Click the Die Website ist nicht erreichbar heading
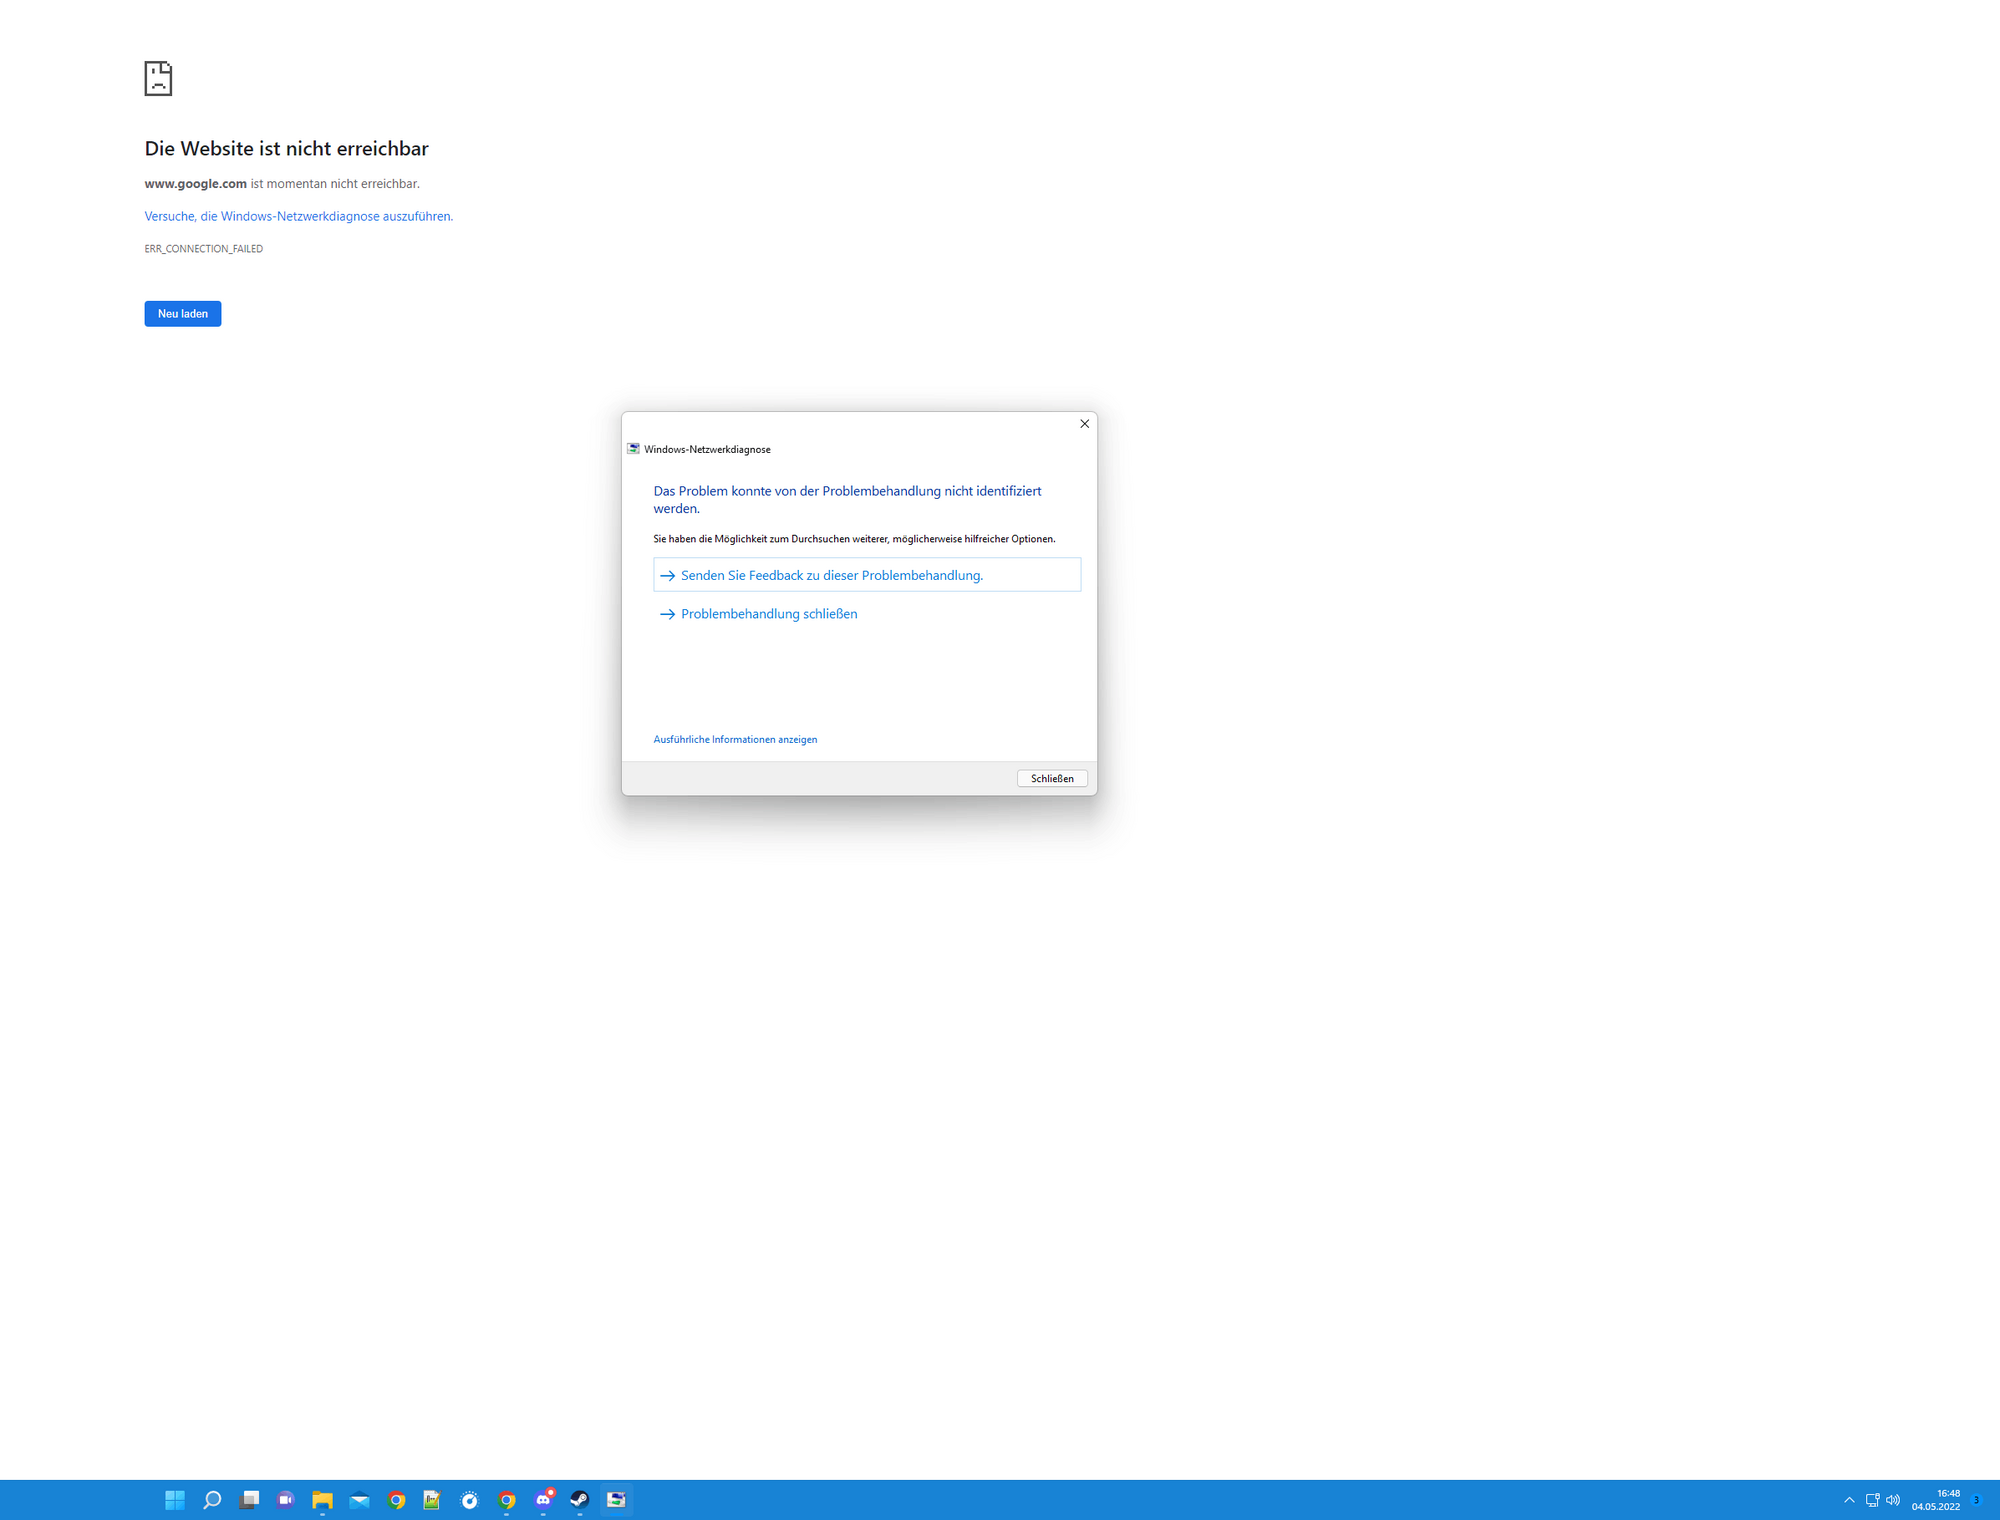2000x1520 pixels. pyautogui.click(x=286, y=148)
